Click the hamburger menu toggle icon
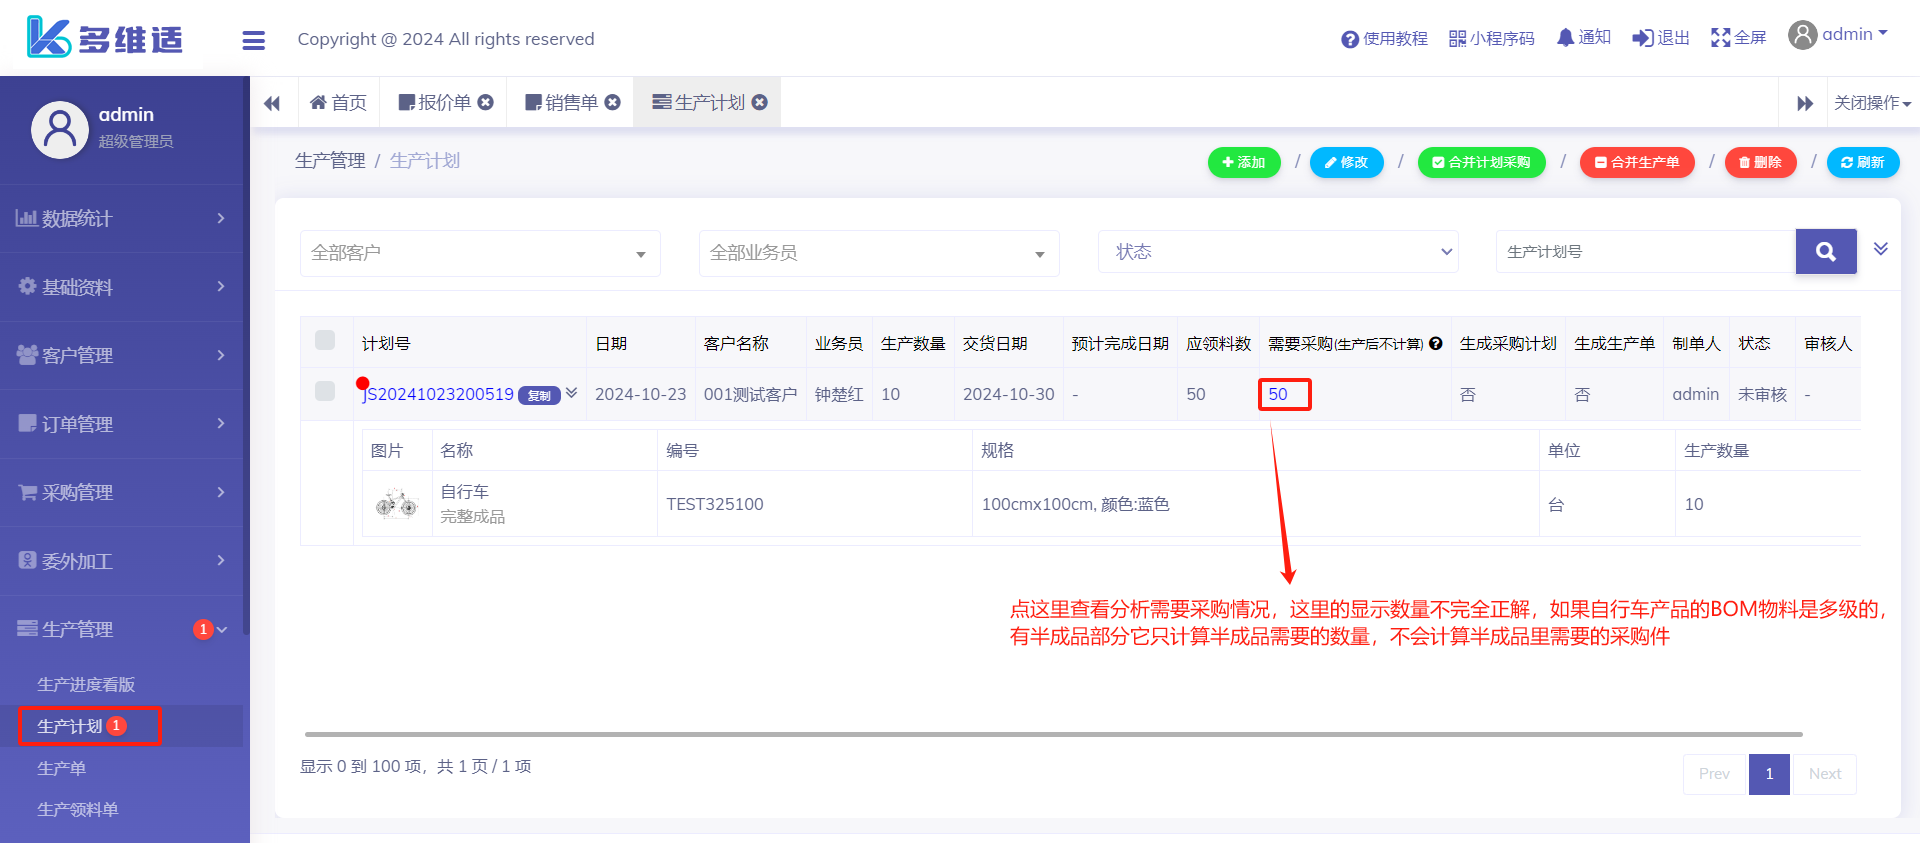The height and width of the screenshot is (843, 1920). pyautogui.click(x=253, y=40)
